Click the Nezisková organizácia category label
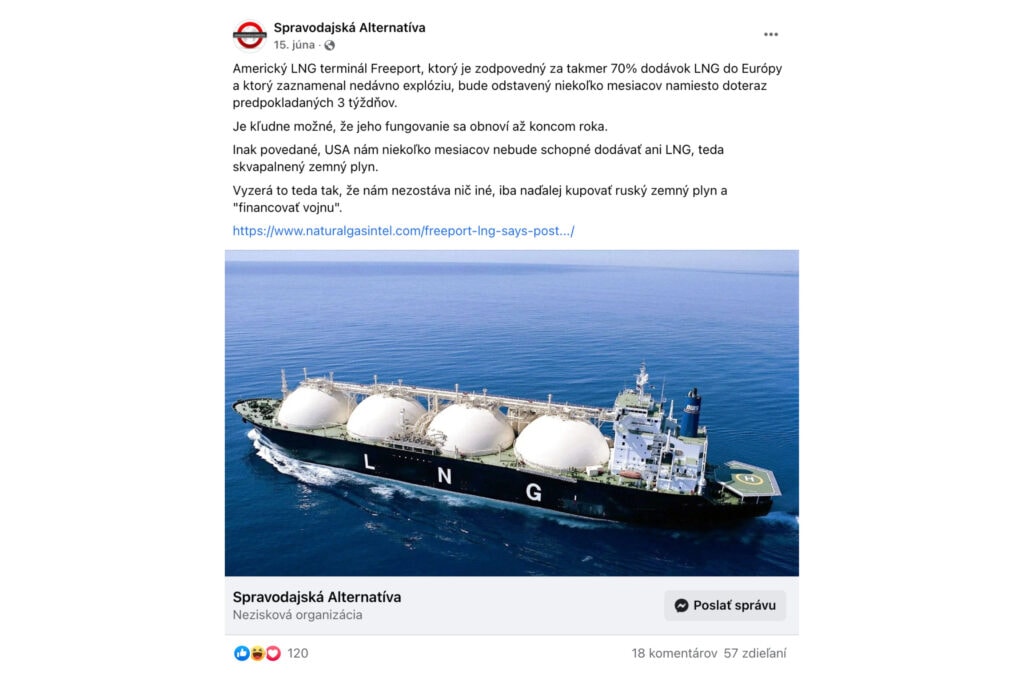Image resolution: width=1024 pixels, height=681 pixels. point(297,615)
